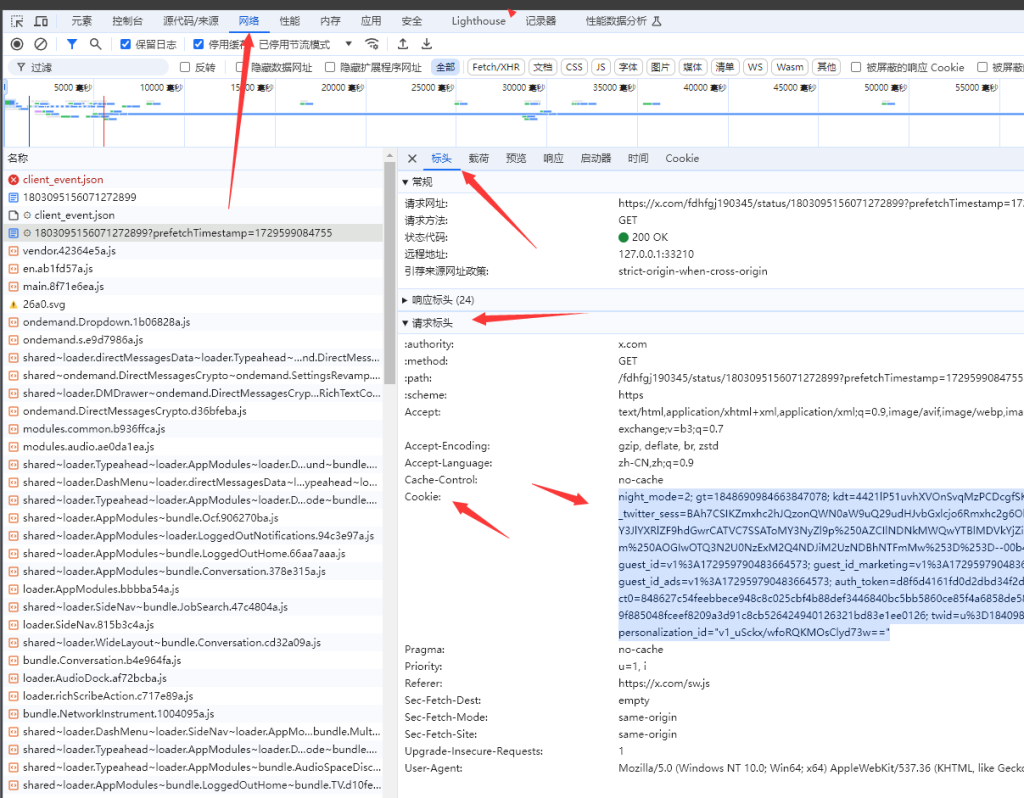Filter requests by Fetch/XHR
This screenshot has height=798, width=1024.
[496, 67]
